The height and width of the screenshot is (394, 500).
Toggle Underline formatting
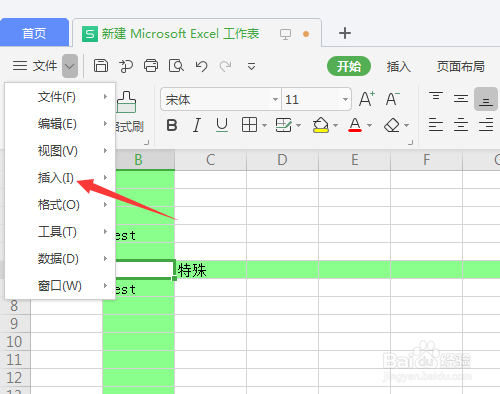pos(222,125)
